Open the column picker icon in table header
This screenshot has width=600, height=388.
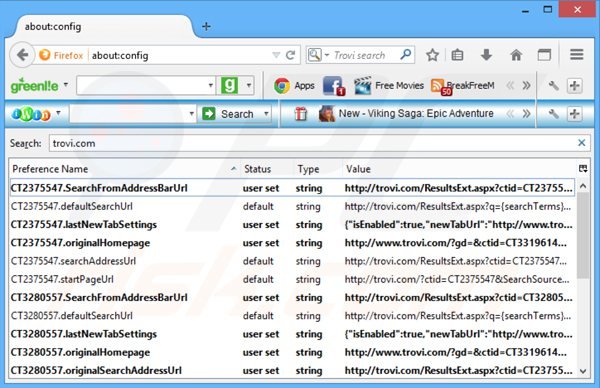tap(583, 169)
